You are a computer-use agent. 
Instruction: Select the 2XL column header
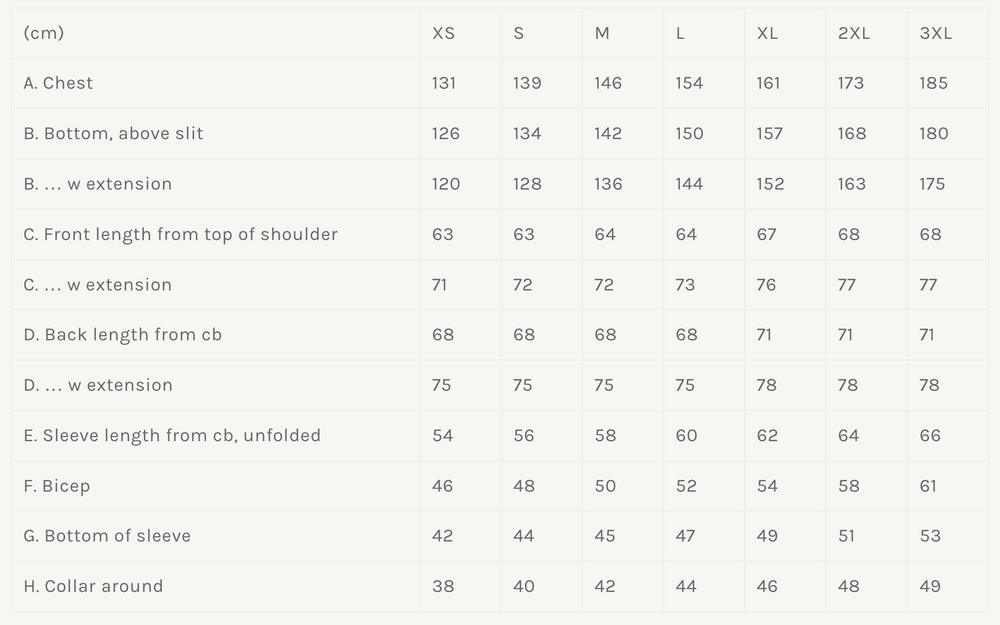click(x=854, y=33)
